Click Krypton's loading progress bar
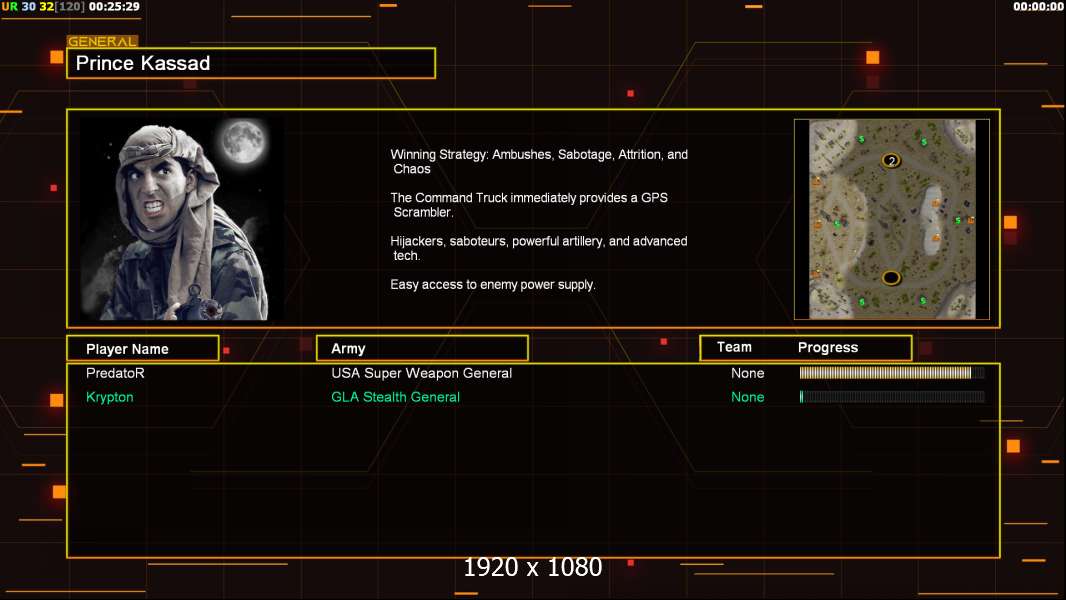1066x600 pixels. click(892, 397)
